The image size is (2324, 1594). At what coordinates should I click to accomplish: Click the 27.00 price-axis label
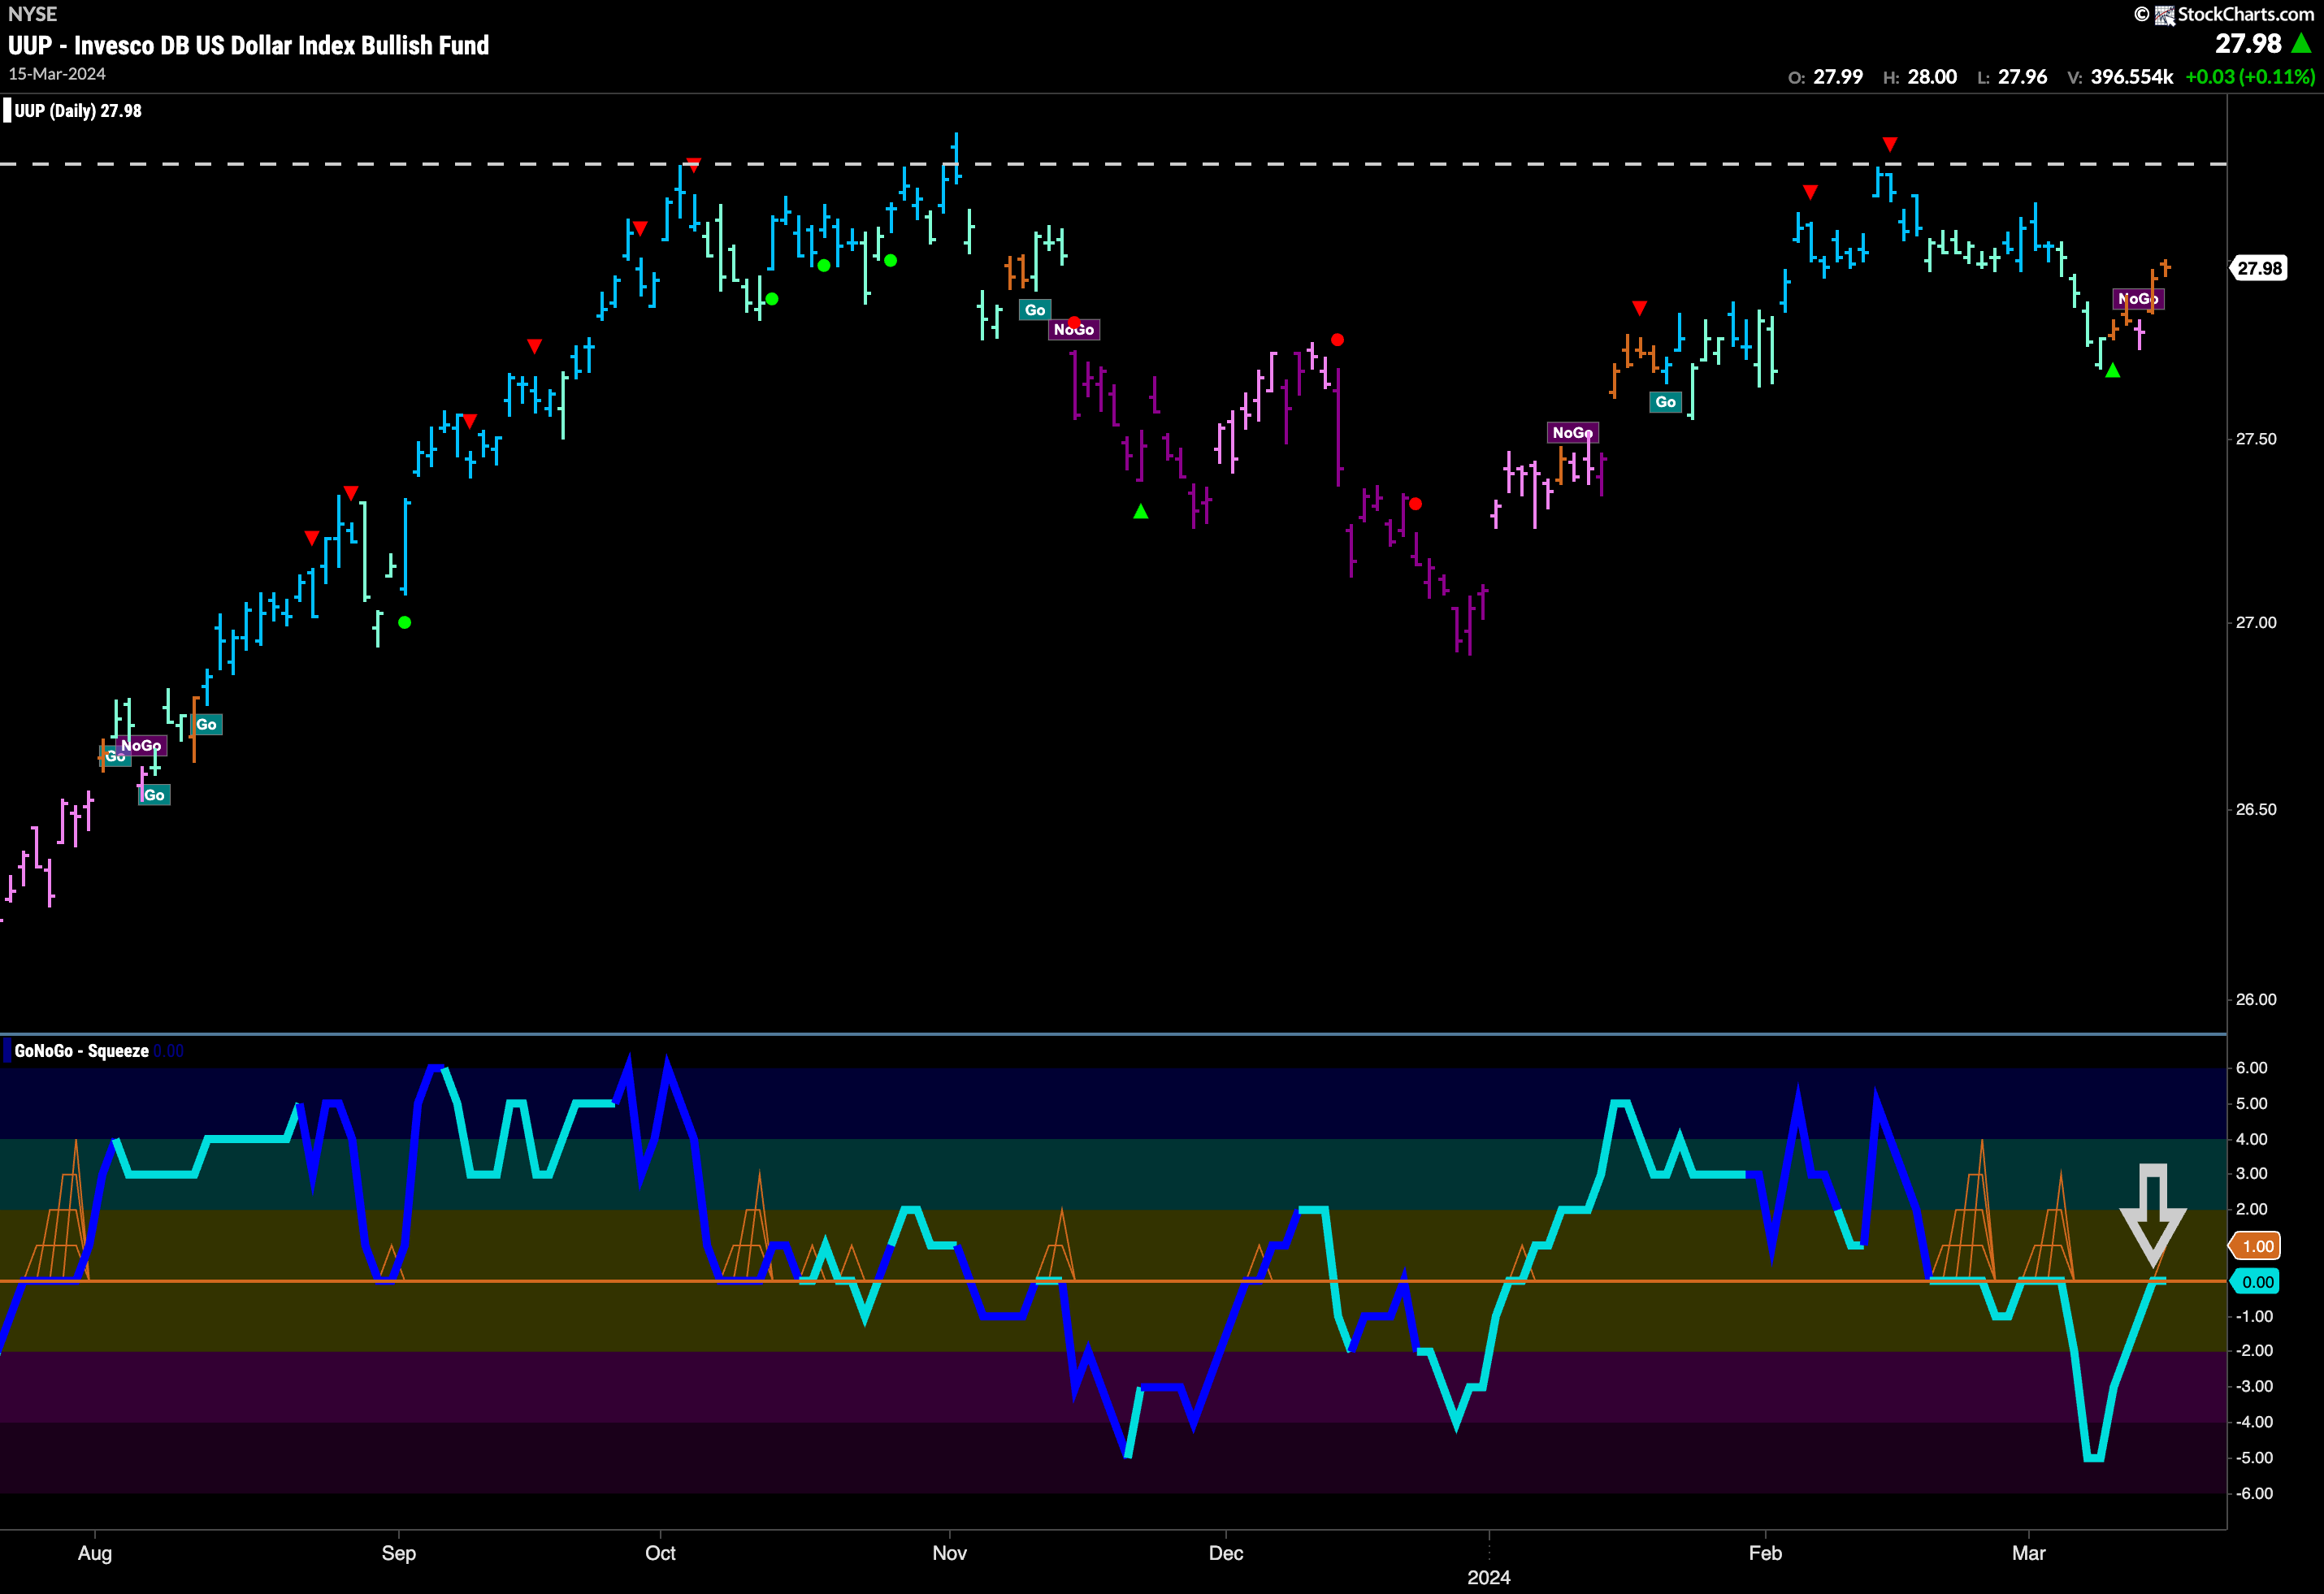point(2256,622)
